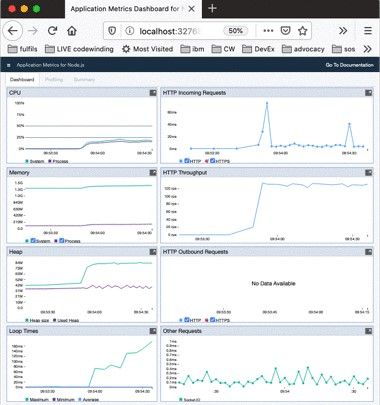Toggle System checkbox in Memory legend
Screen dimensions: 380x405
(33, 240)
